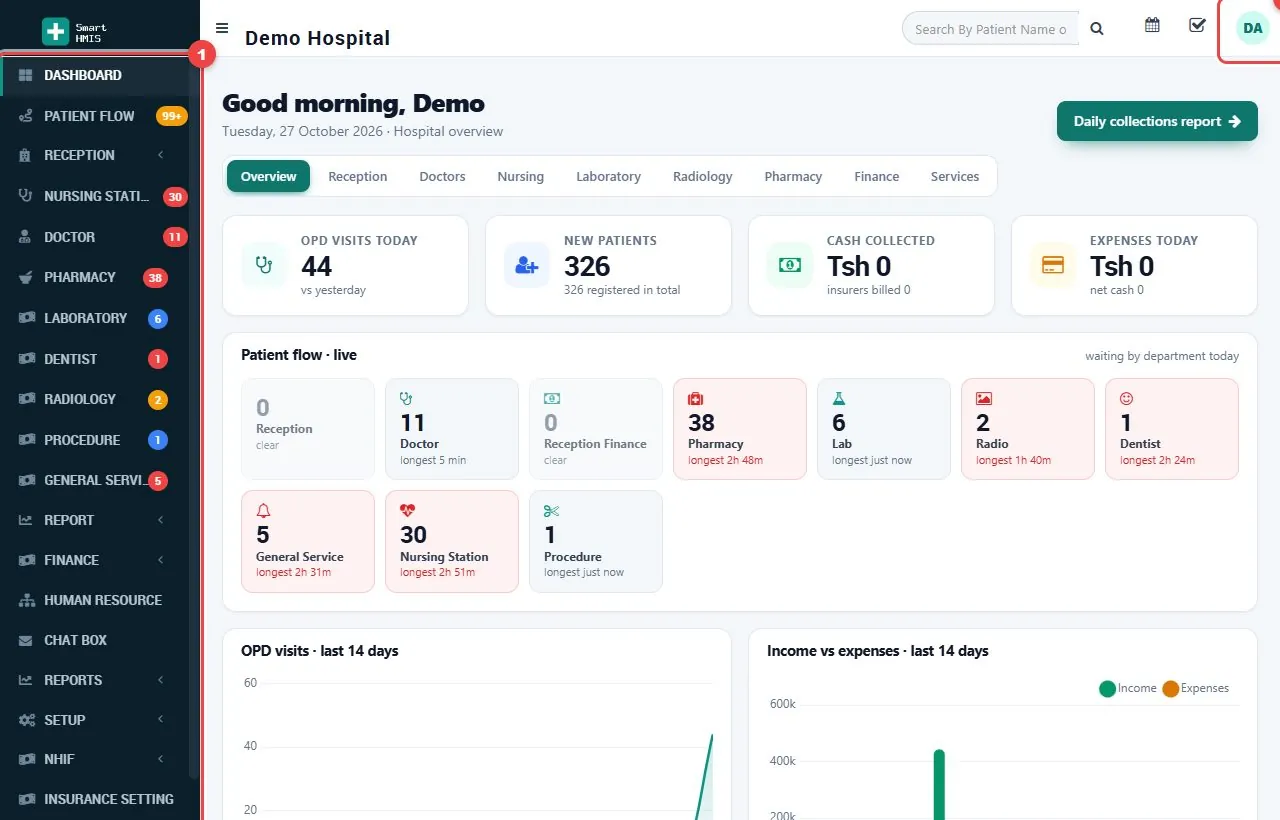Click the patient name search field
The image size is (1280, 820).
click(991, 29)
